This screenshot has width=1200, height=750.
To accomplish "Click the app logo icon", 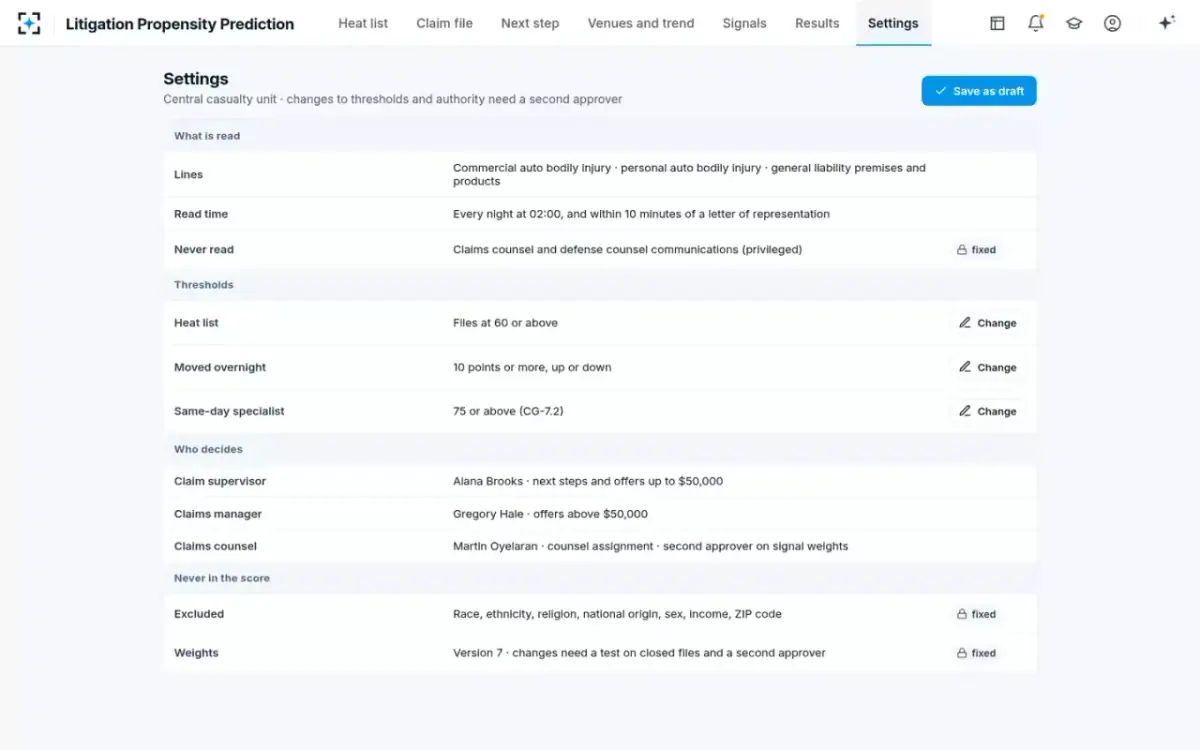I will [29, 23].
